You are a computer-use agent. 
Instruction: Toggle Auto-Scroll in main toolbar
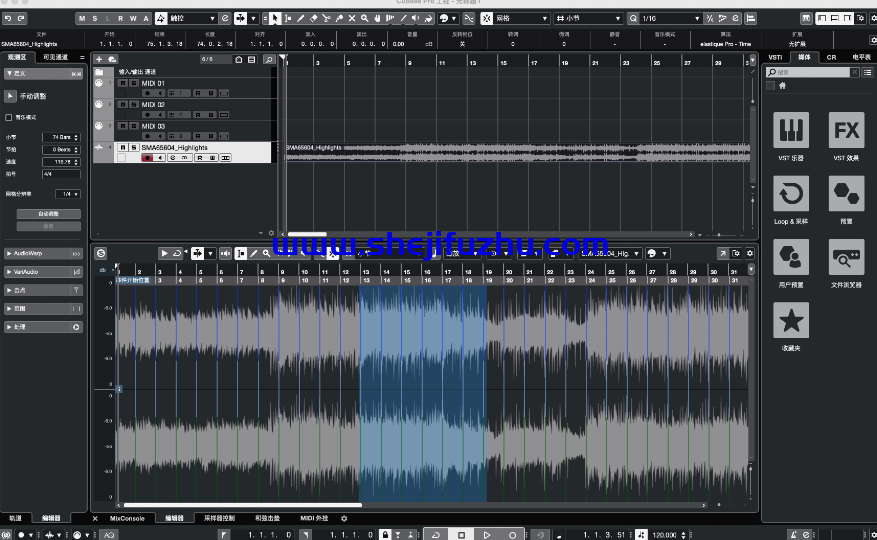[241, 18]
